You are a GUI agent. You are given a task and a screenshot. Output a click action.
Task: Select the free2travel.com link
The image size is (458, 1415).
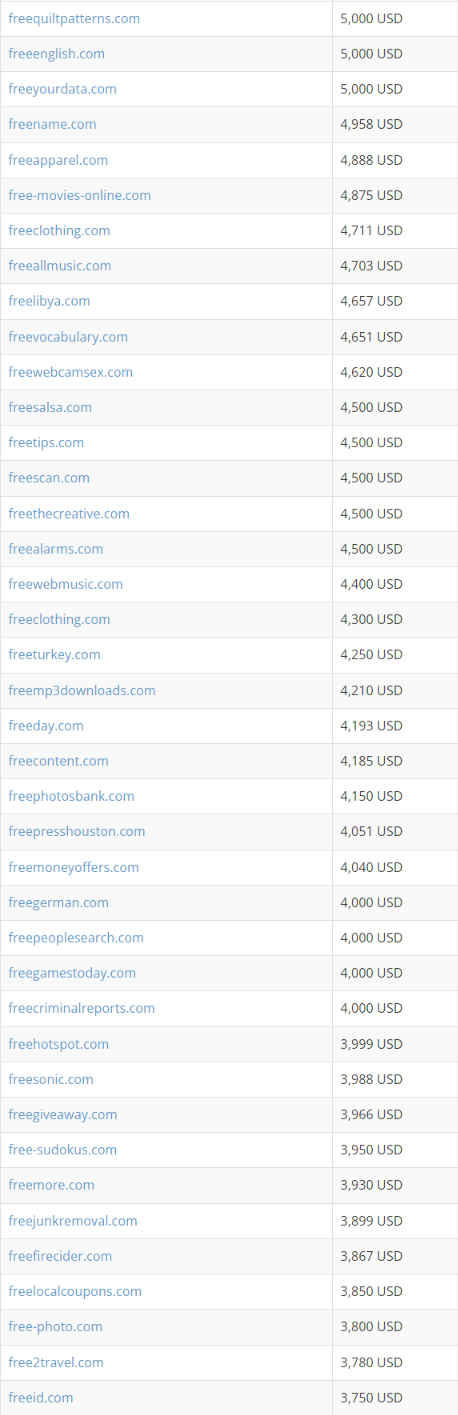(x=56, y=1362)
